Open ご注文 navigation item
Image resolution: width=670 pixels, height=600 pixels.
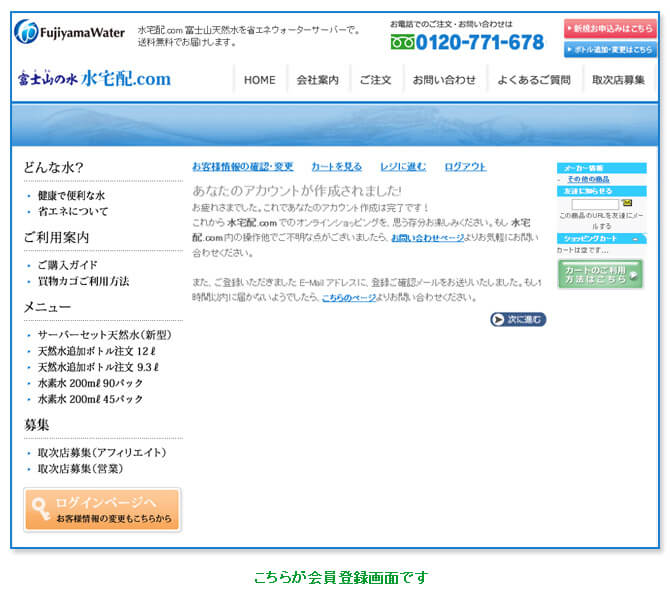(375, 80)
